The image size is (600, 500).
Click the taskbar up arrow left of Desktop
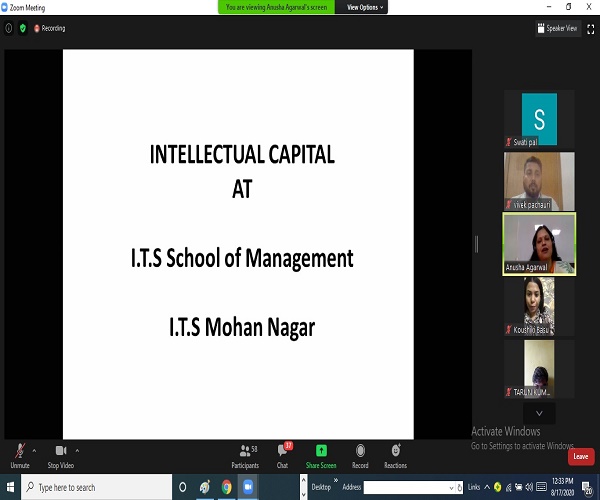(303, 479)
